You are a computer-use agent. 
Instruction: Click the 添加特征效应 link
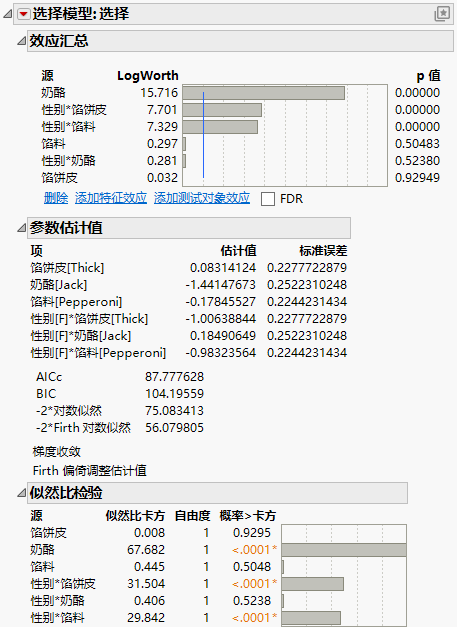[111, 198]
